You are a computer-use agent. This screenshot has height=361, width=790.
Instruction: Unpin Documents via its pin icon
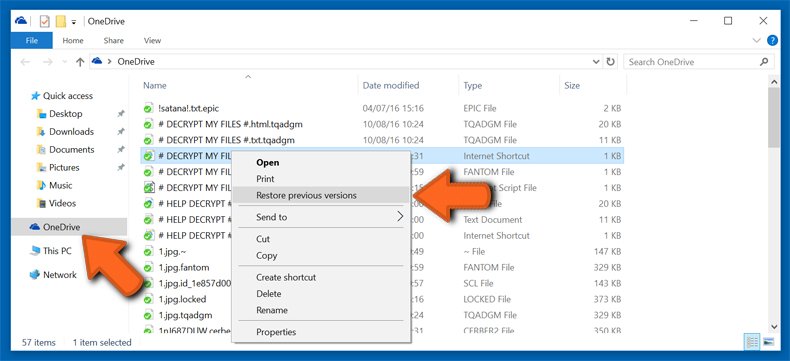[x=121, y=150]
